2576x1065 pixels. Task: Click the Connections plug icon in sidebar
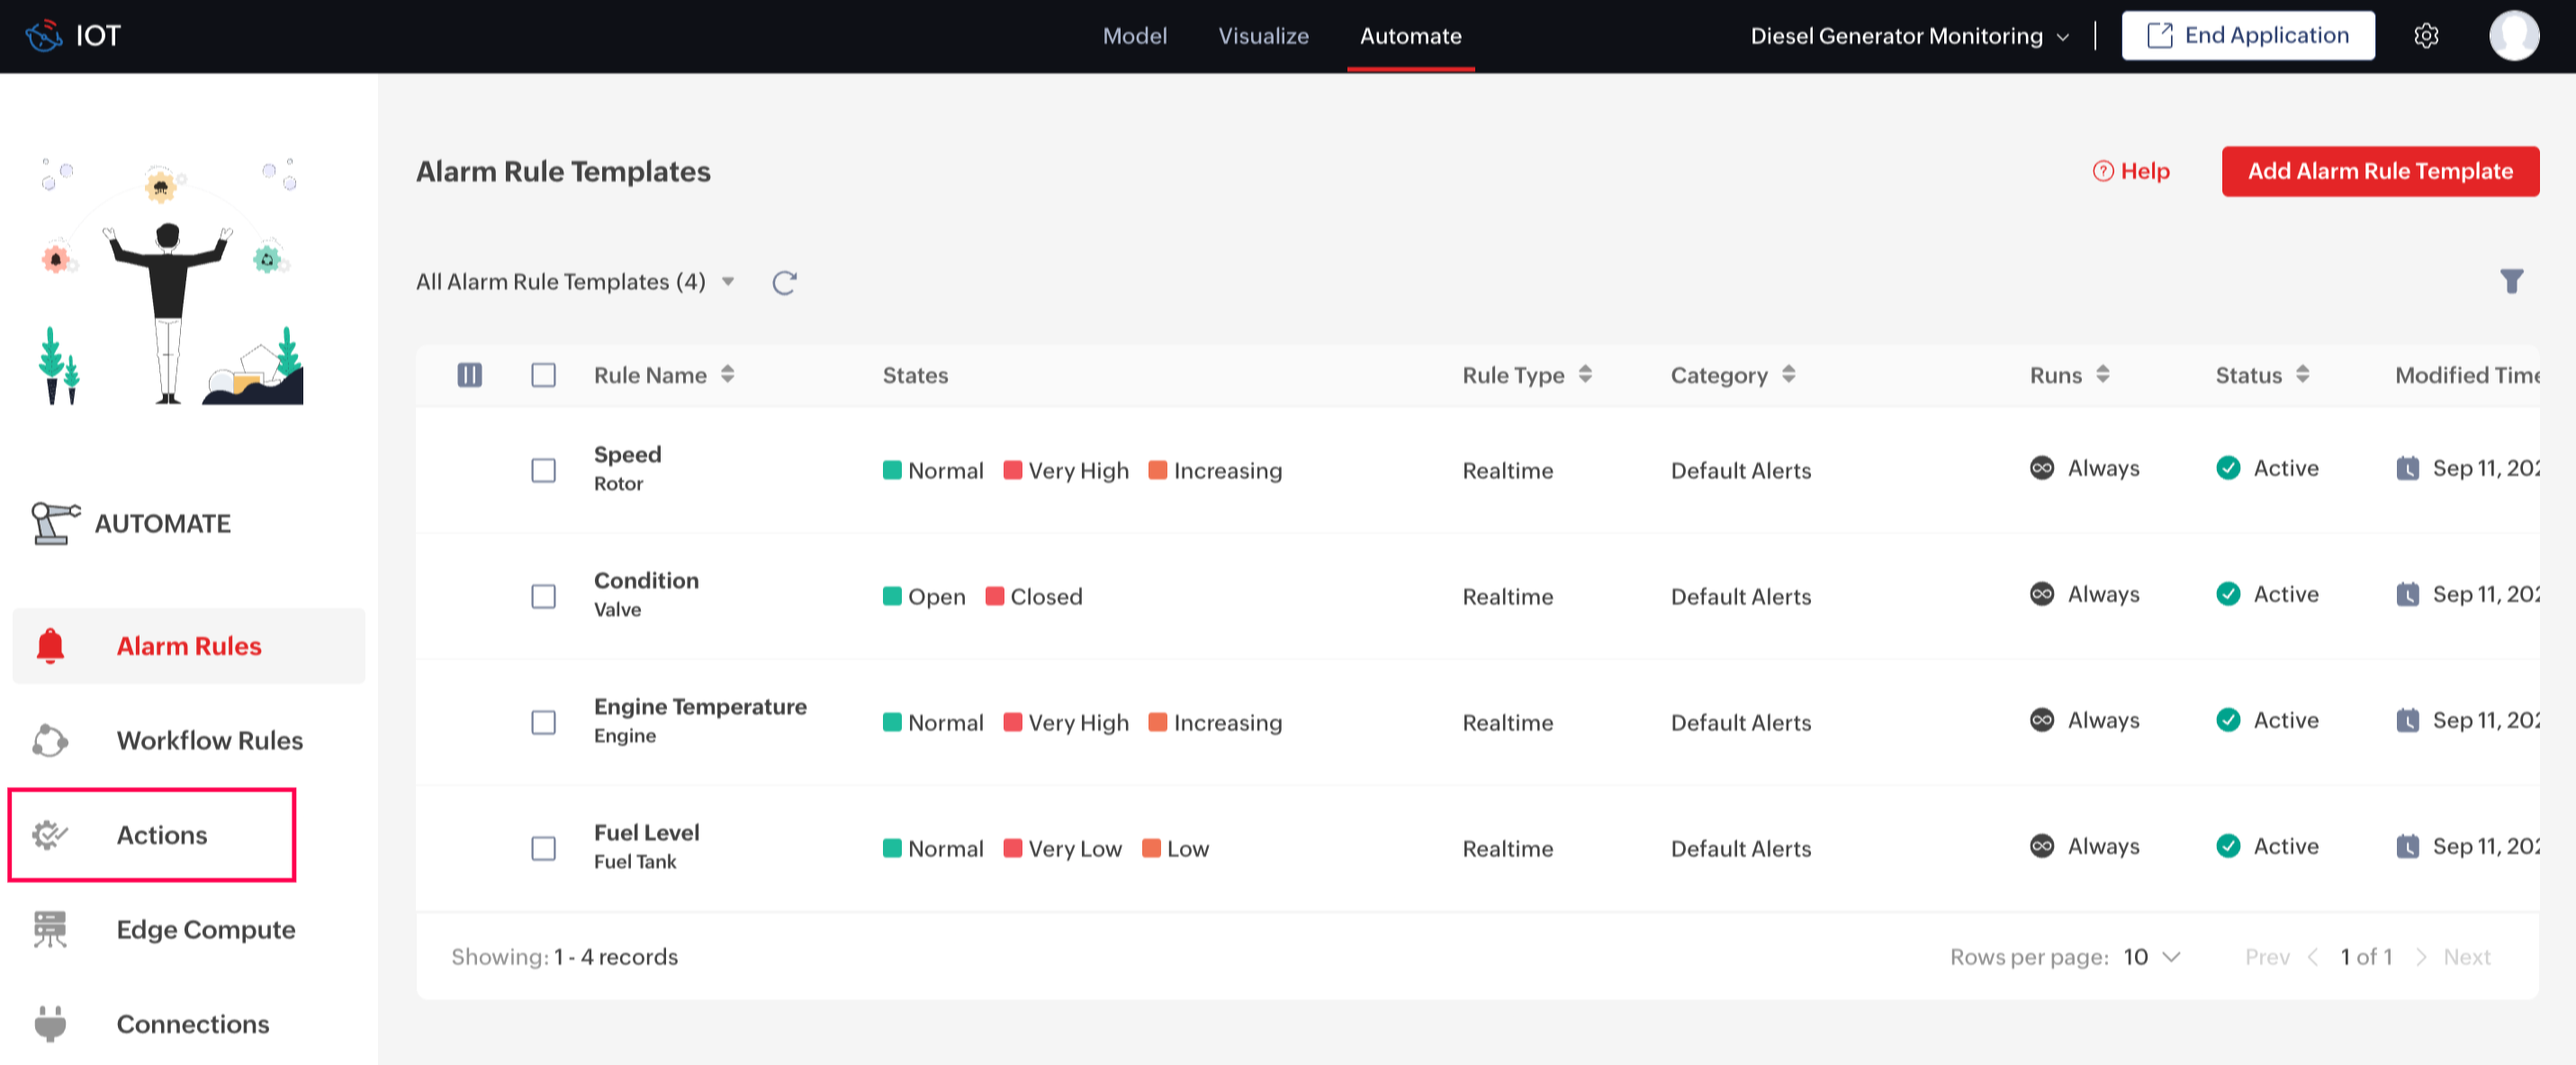tap(50, 1023)
